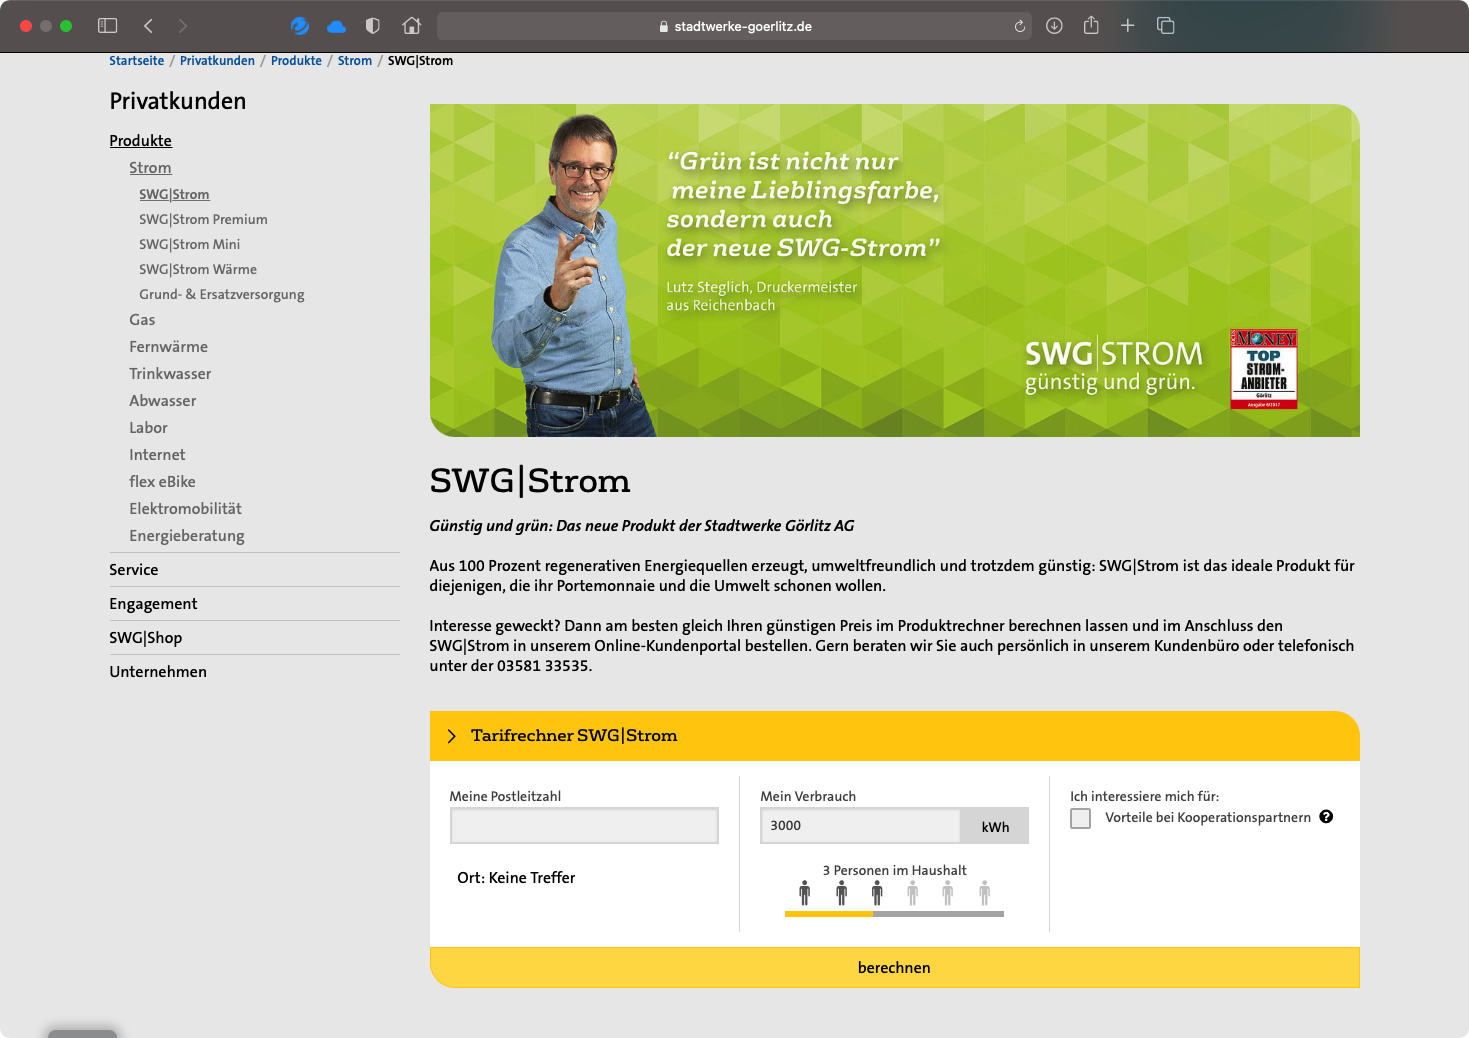The width and height of the screenshot is (1469, 1038).
Task: Open the iCloud cloud icon in toolbar
Action: click(336, 26)
